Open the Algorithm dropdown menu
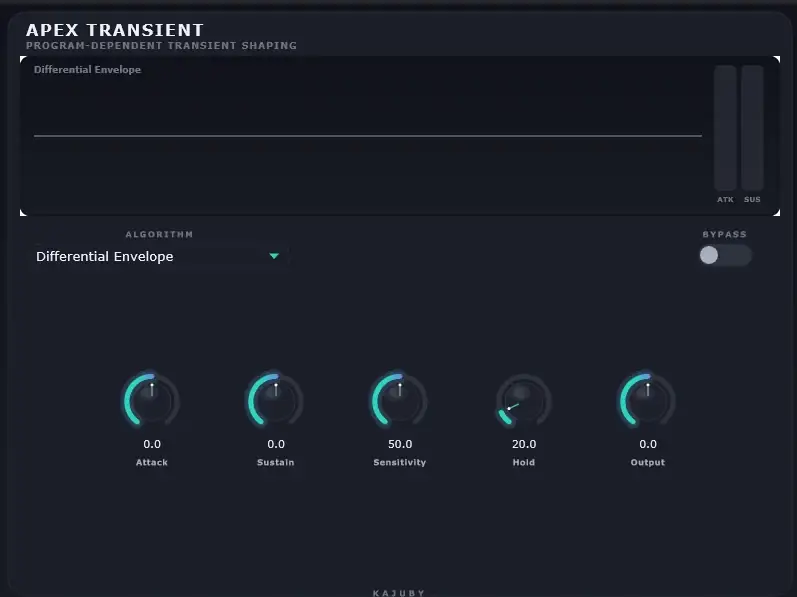This screenshot has width=797, height=597. pyautogui.click(x=161, y=256)
